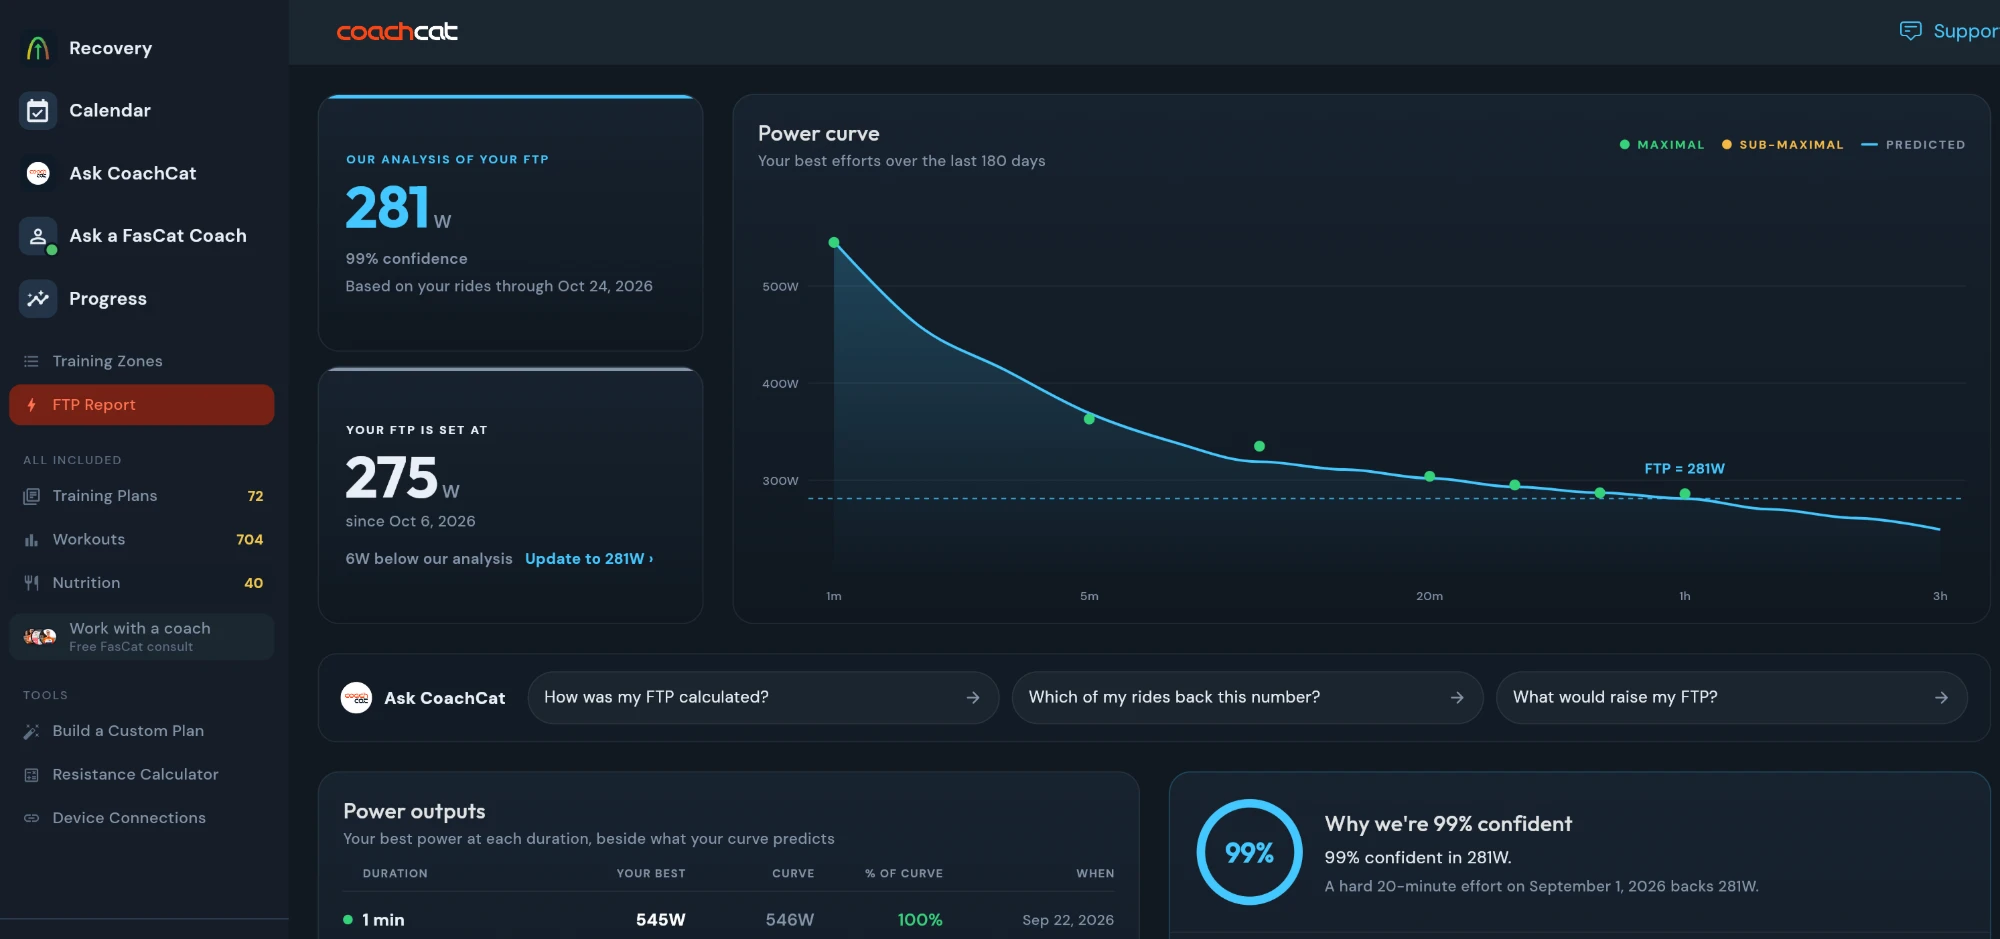Open the Workouts library label
2000x939 pixels.
[x=89, y=540]
